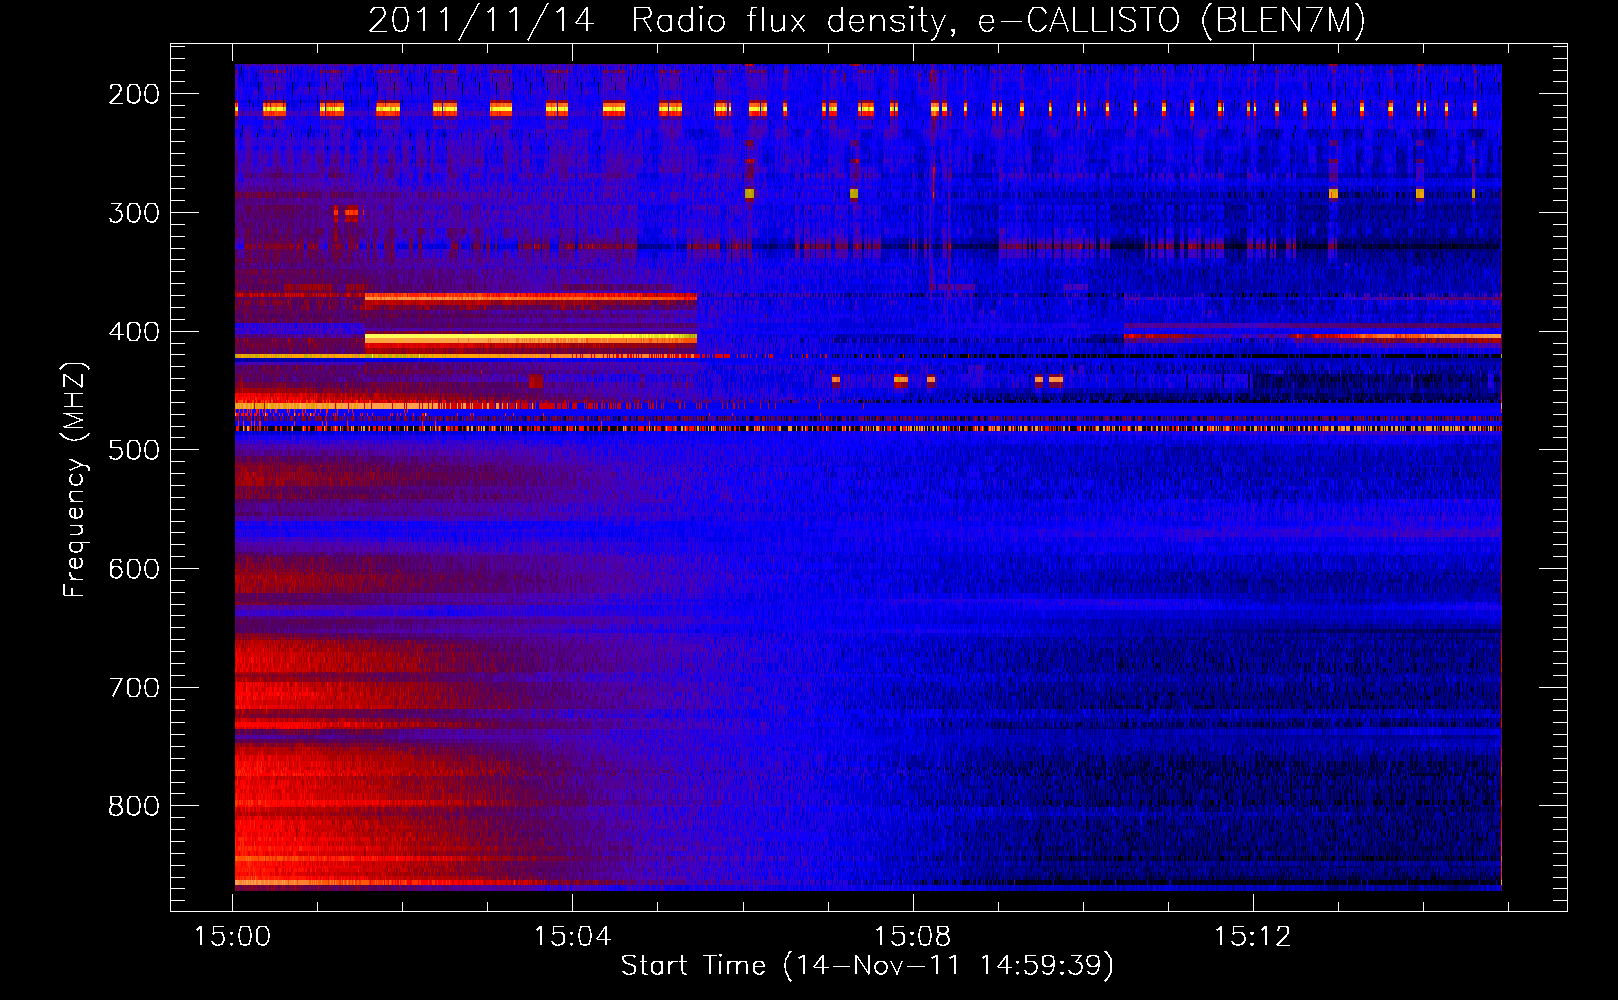Image resolution: width=1618 pixels, height=1000 pixels.
Task: Click the 600 frequency tick label
Action: (x=134, y=569)
